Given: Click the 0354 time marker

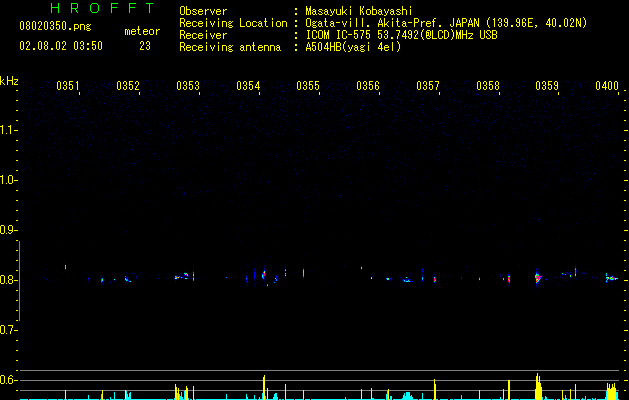Looking at the screenshot, I should point(248,86).
